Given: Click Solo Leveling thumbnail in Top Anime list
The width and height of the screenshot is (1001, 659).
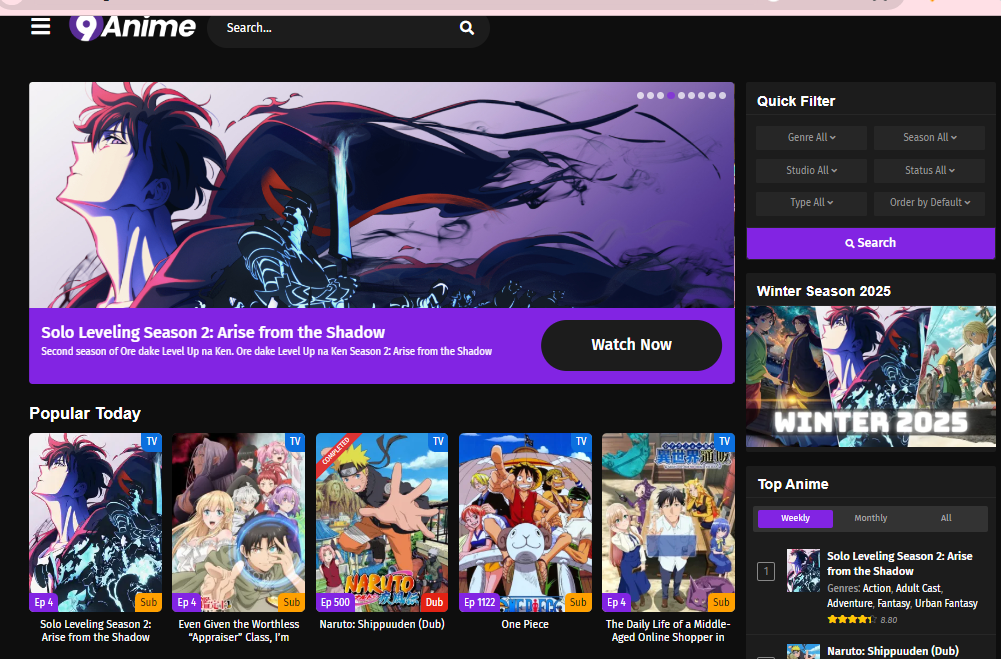Looking at the screenshot, I should pyautogui.click(x=803, y=570).
